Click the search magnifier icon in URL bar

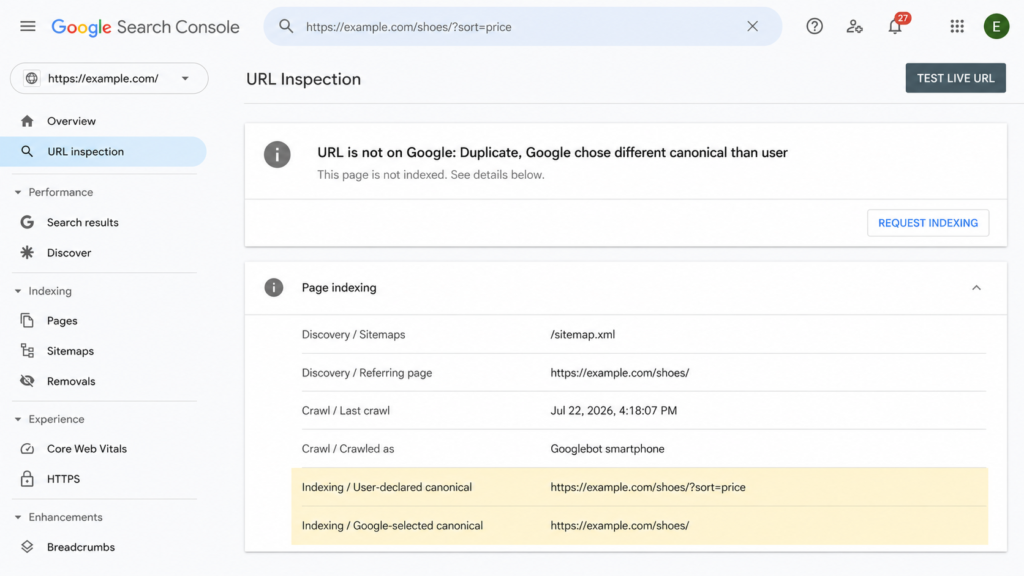tap(286, 26)
